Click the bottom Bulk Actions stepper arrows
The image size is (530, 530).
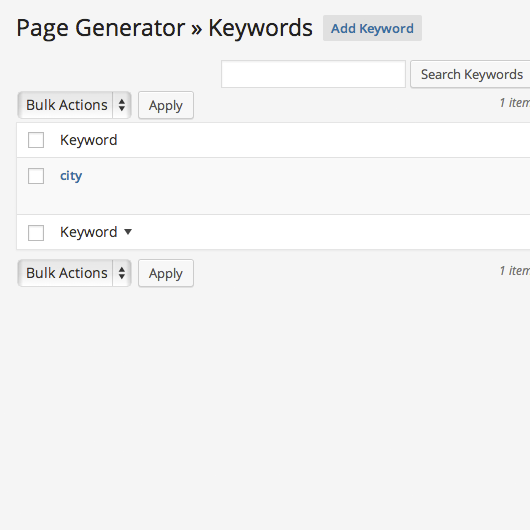[x=122, y=273]
